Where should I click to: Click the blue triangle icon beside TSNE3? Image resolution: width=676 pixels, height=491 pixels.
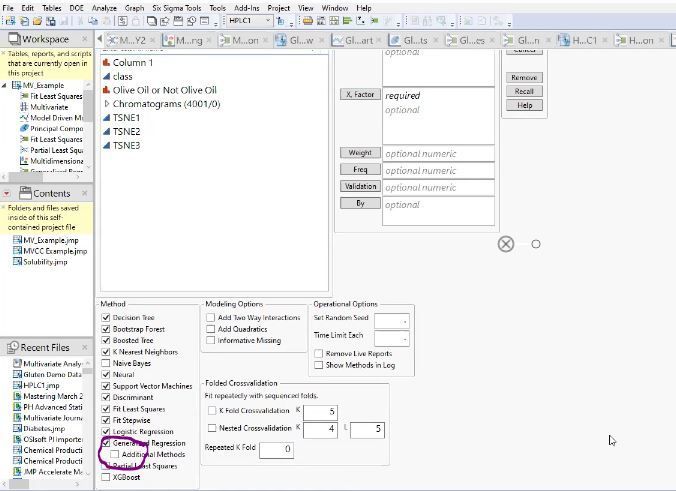pyautogui.click(x=106, y=145)
